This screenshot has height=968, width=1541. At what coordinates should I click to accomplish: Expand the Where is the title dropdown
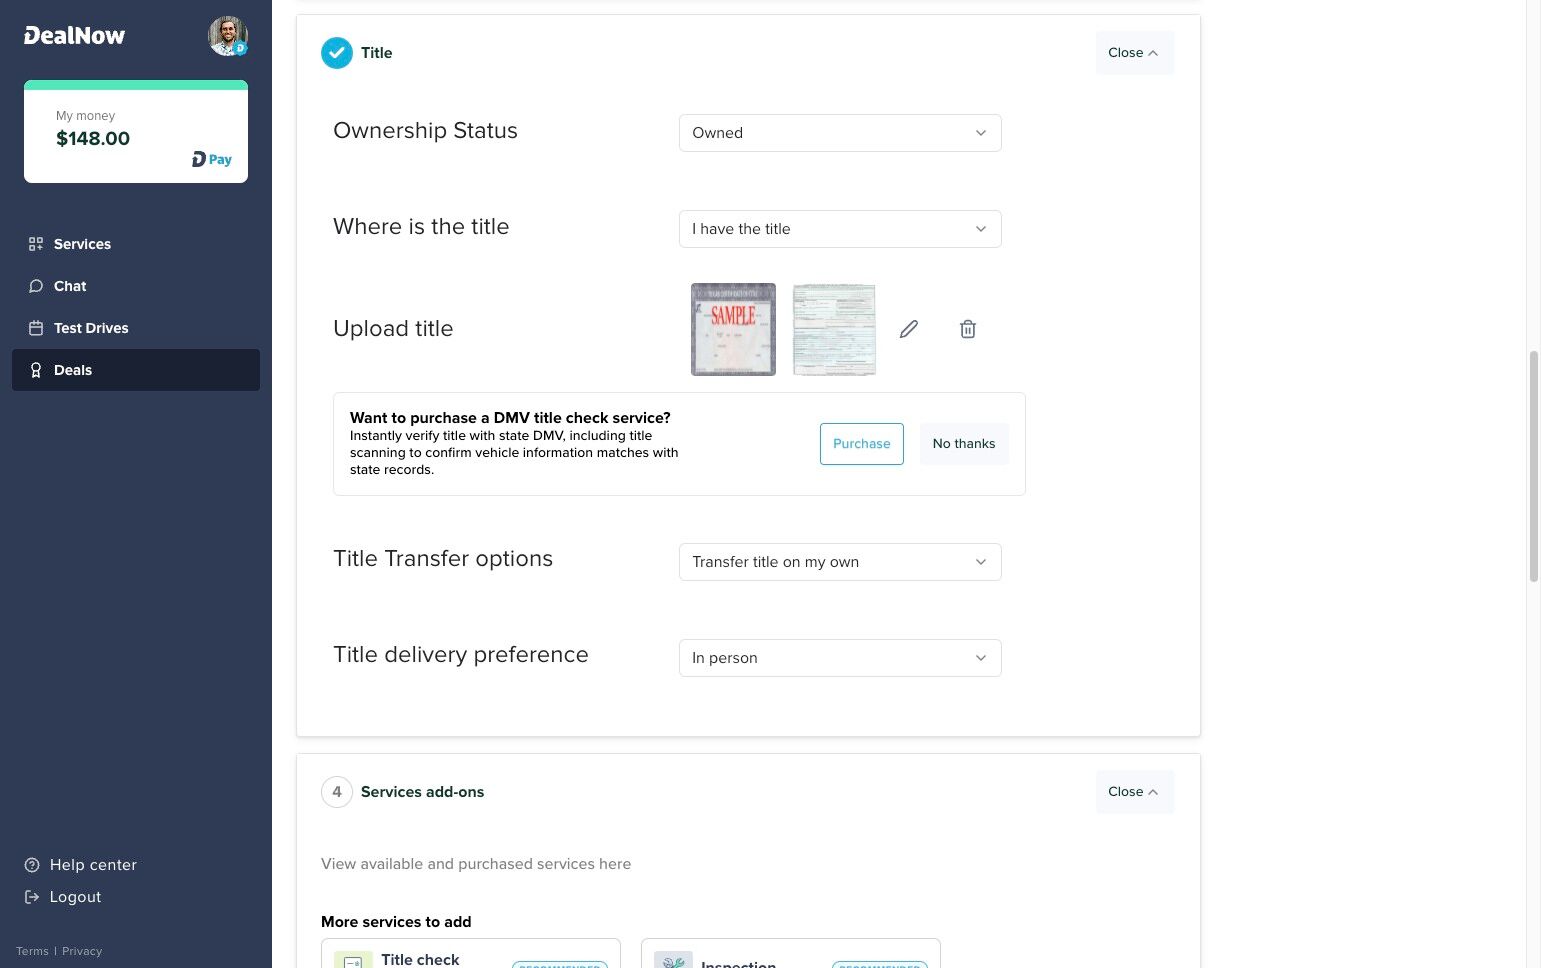tap(839, 229)
